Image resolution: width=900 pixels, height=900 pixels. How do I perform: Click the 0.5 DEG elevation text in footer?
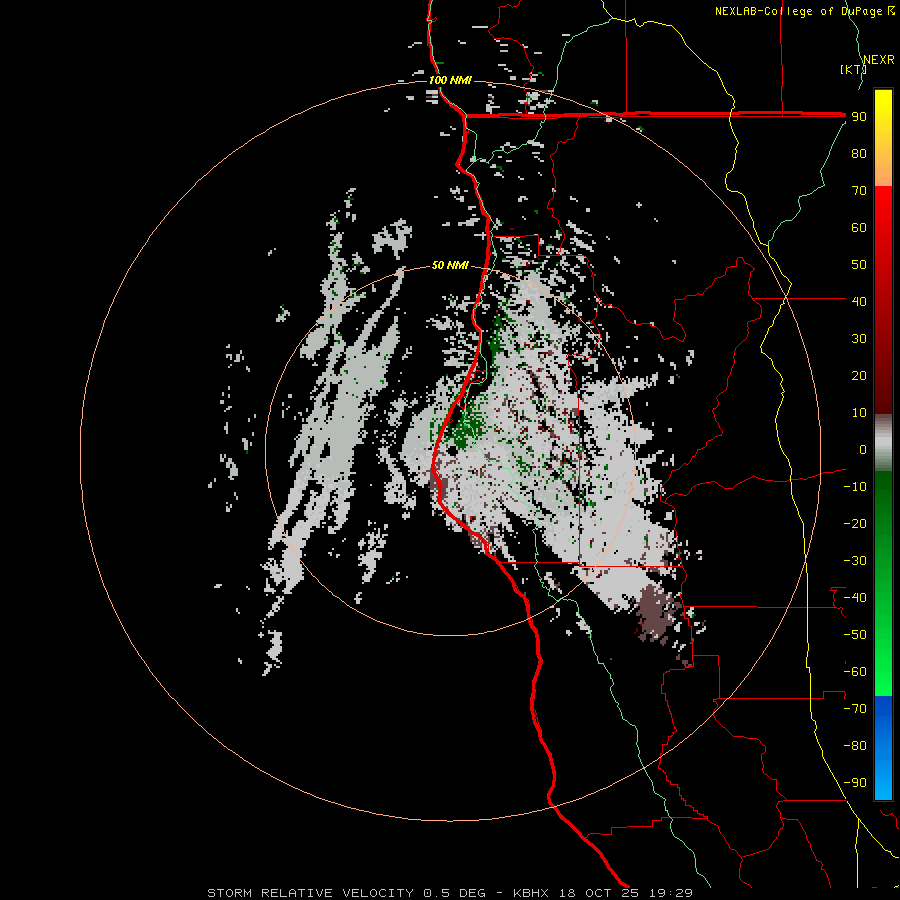[455, 893]
